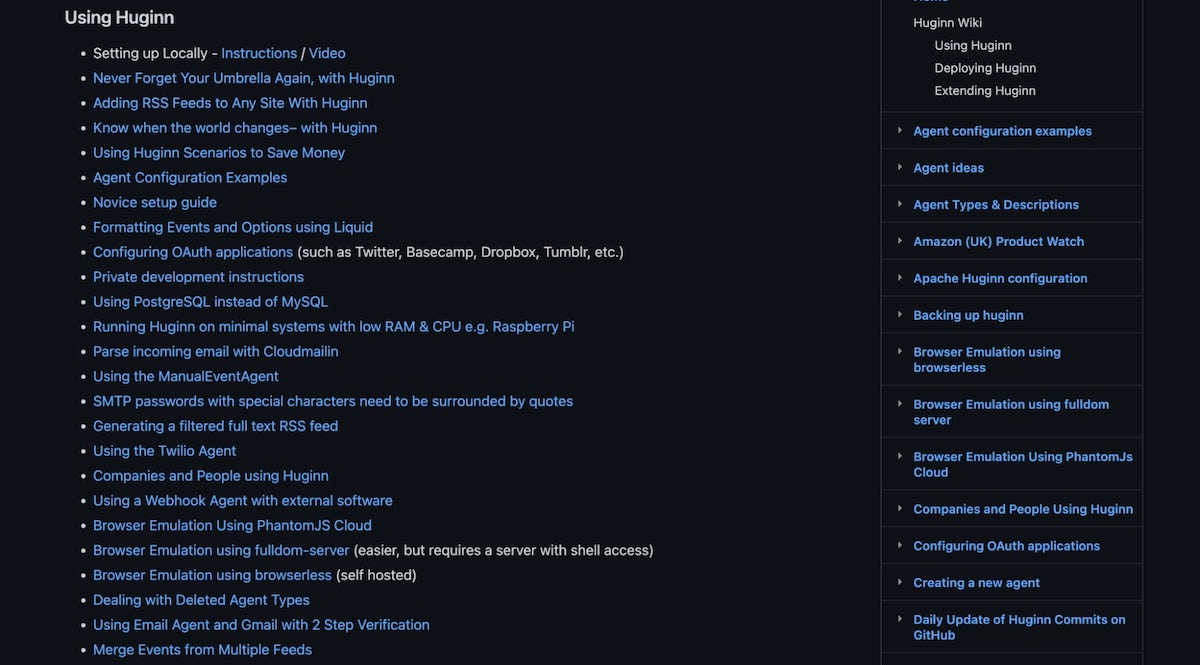Open Companies and People Using Huginn sidebar page
The width and height of the screenshot is (1200, 665).
point(1023,509)
